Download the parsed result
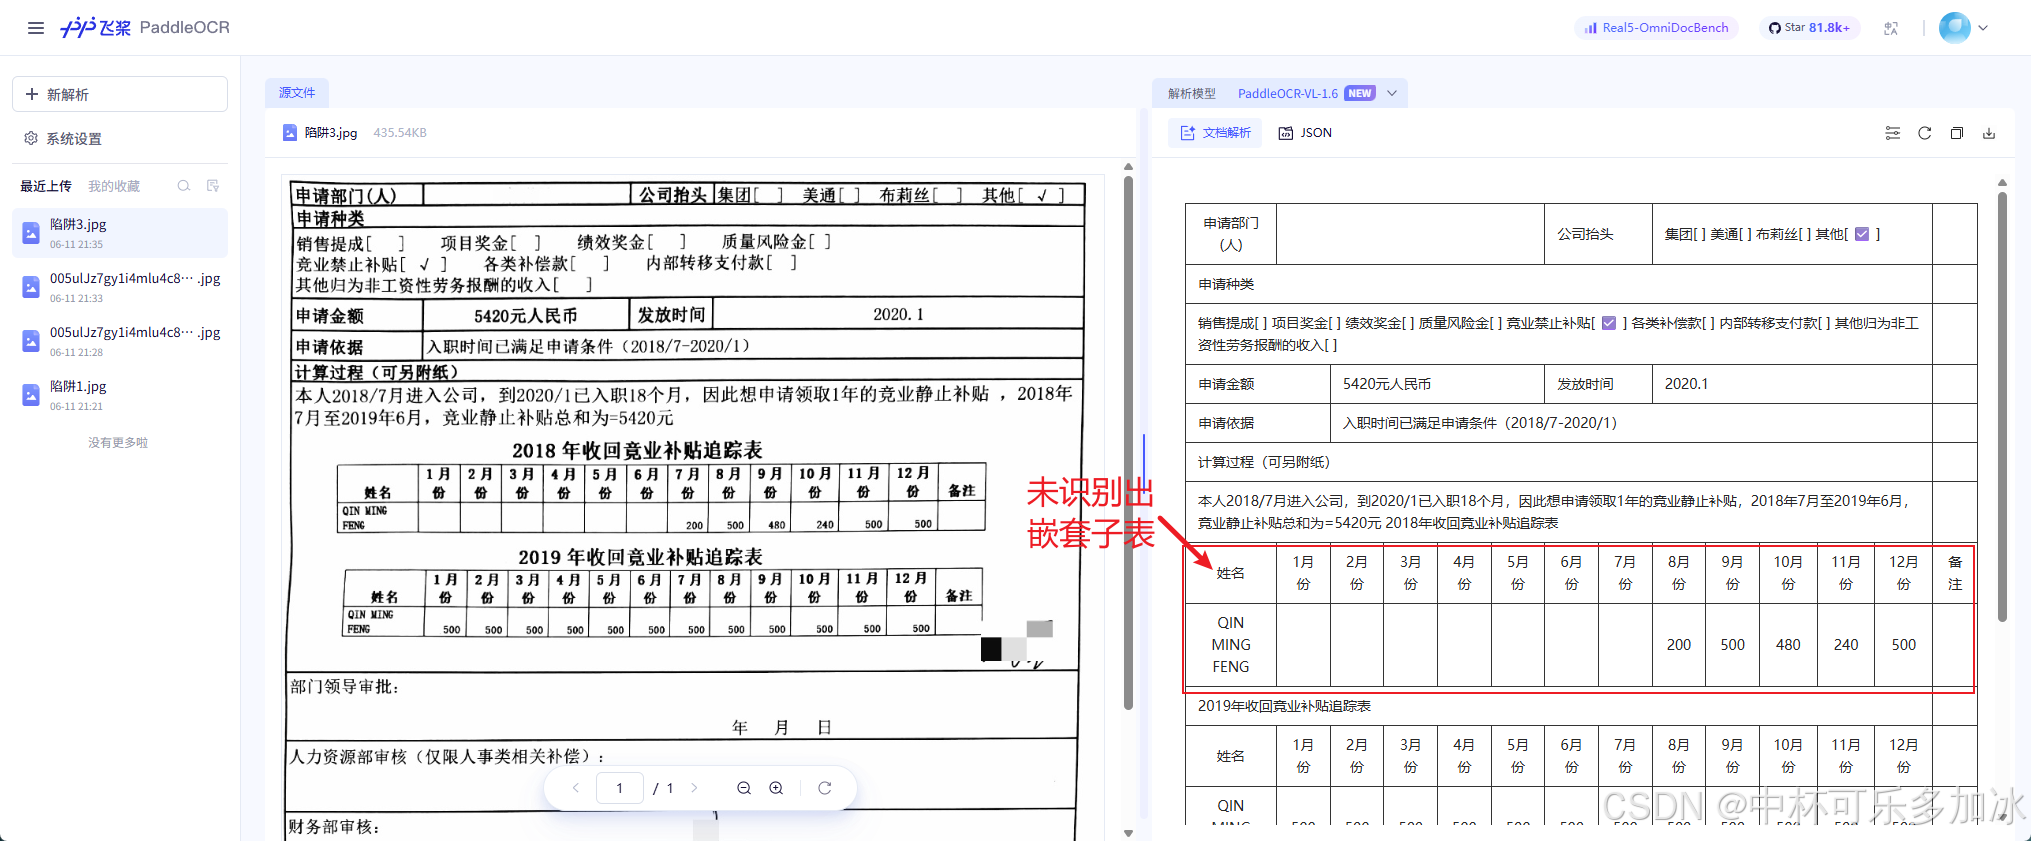This screenshot has width=2031, height=841. pyautogui.click(x=1989, y=133)
